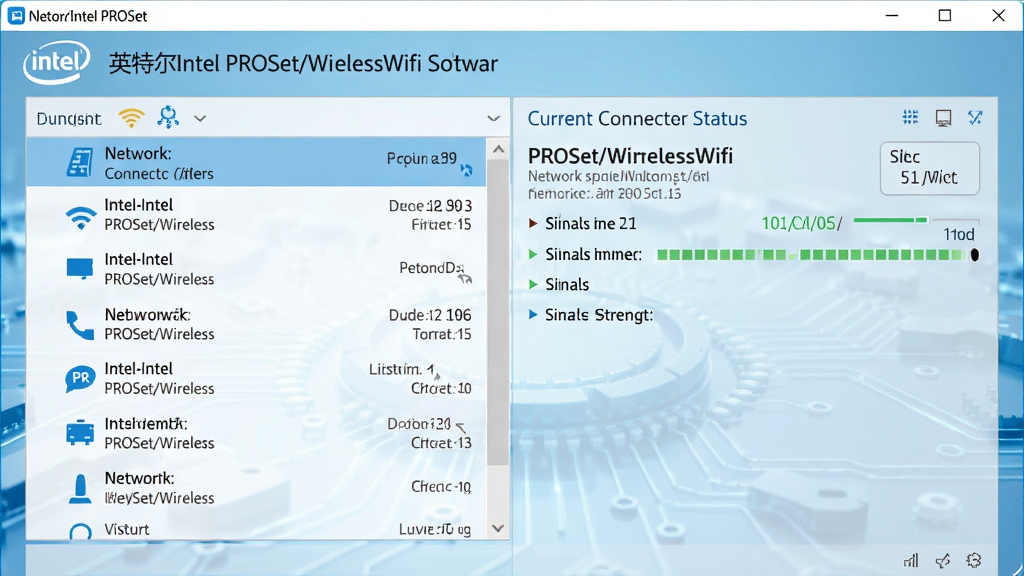This screenshot has height=576, width=1024.
Task: Click the Luvie:10 ug value
Action: click(435, 530)
